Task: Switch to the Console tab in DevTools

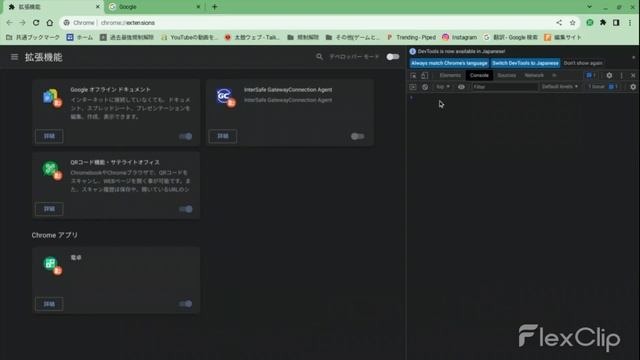Action: 479,76
